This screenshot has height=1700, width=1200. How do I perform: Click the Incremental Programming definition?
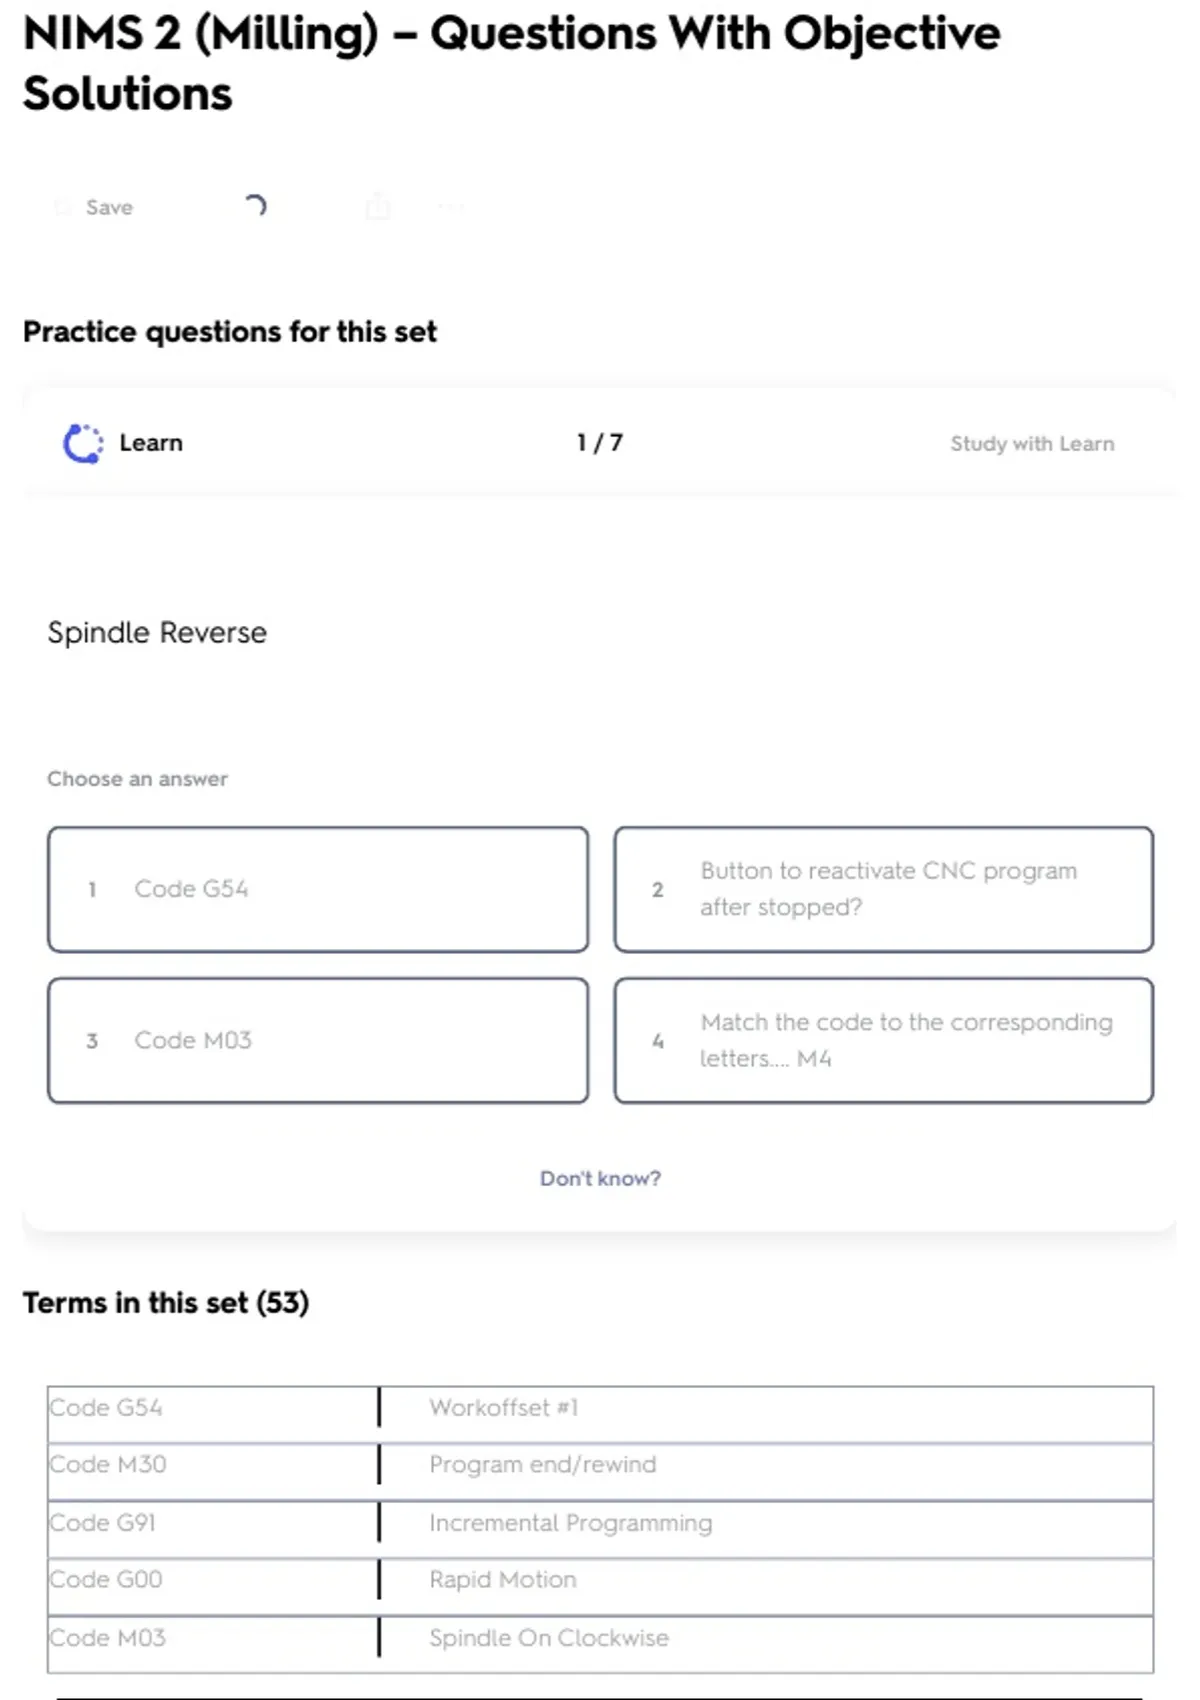tap(571, 1523)
